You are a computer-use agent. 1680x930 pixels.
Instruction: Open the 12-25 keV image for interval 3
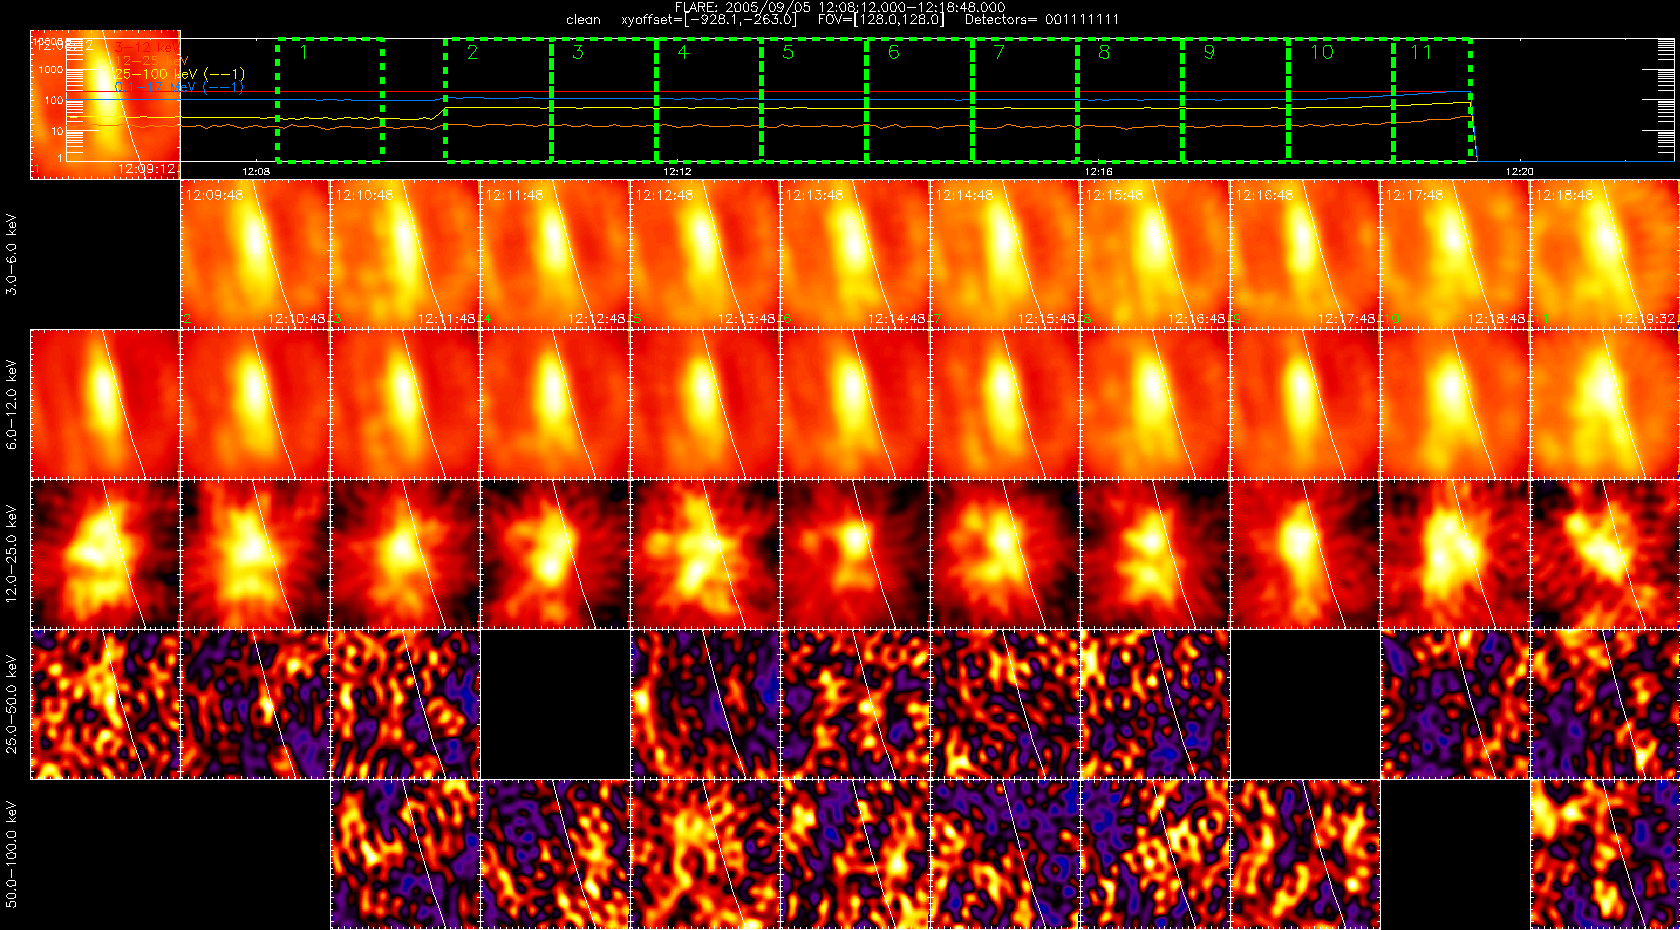pyautogui.click(x=405, y=555)
